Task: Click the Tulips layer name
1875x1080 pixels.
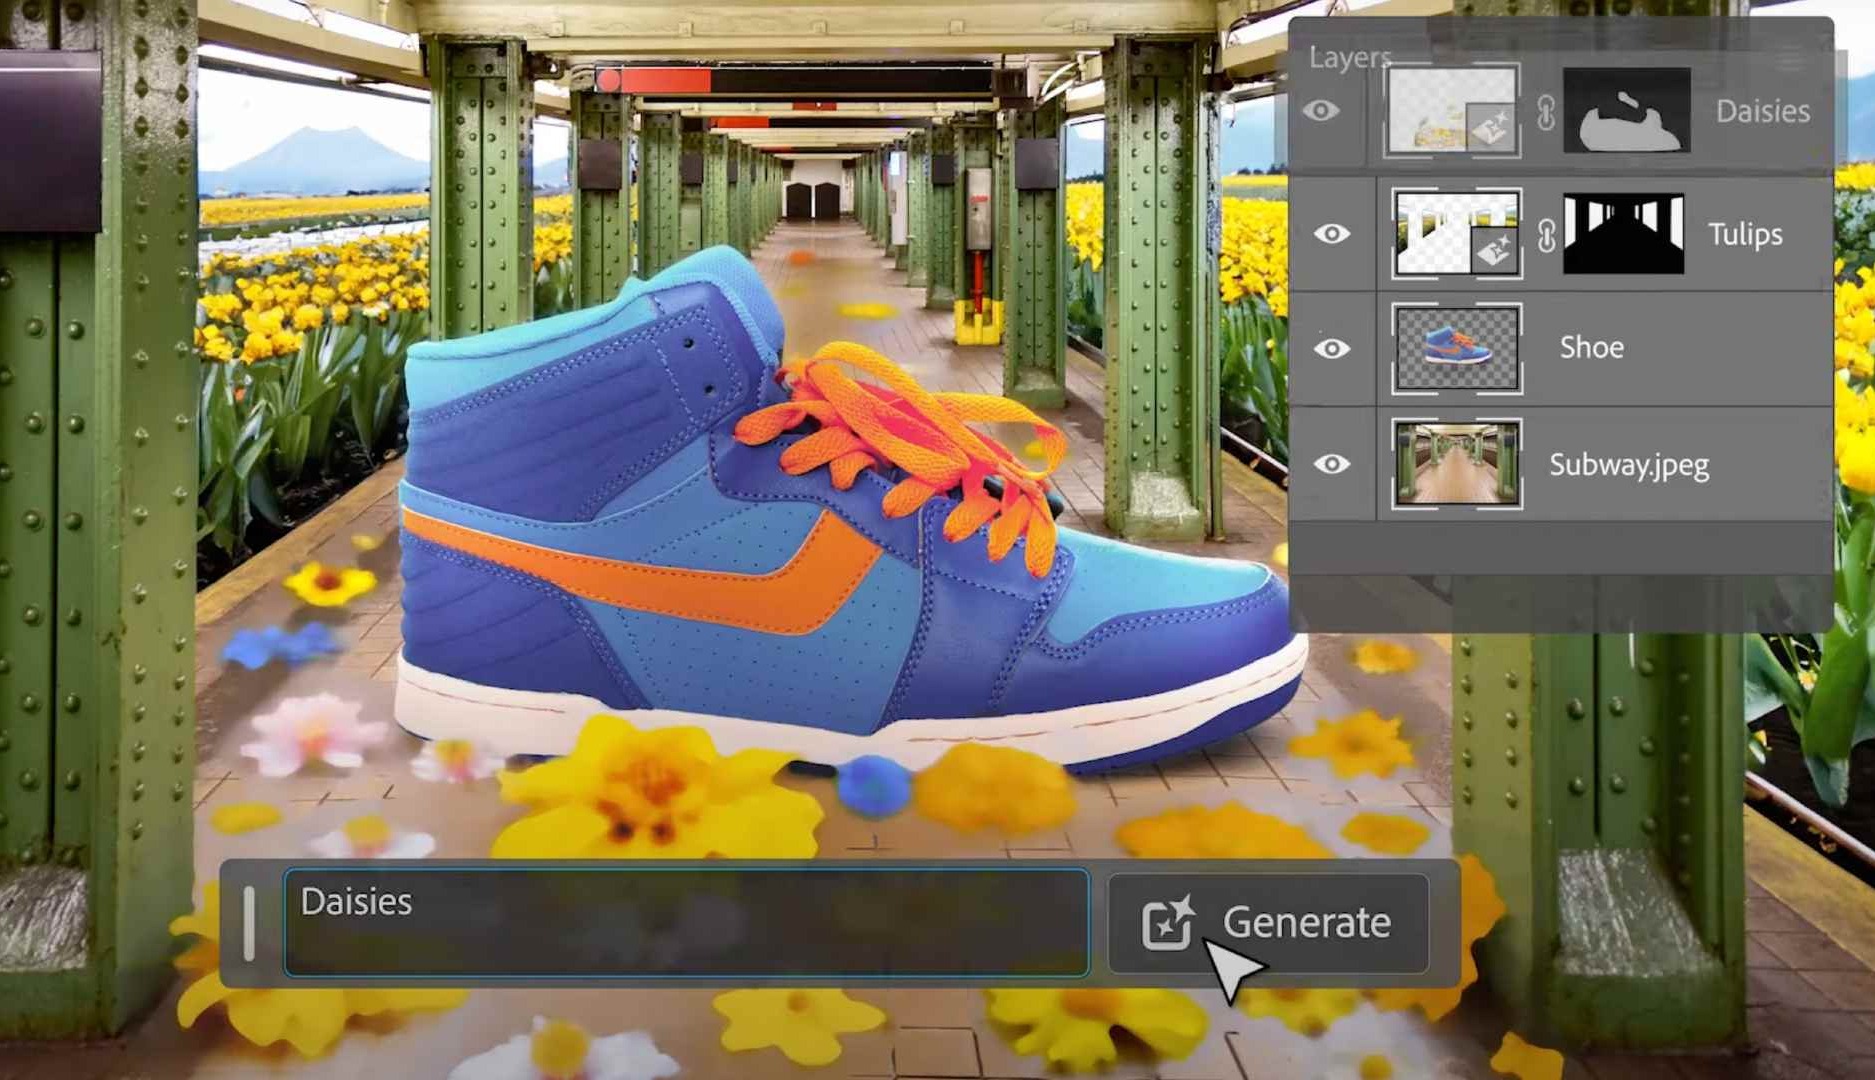Action: click(x=1745, y=234)
